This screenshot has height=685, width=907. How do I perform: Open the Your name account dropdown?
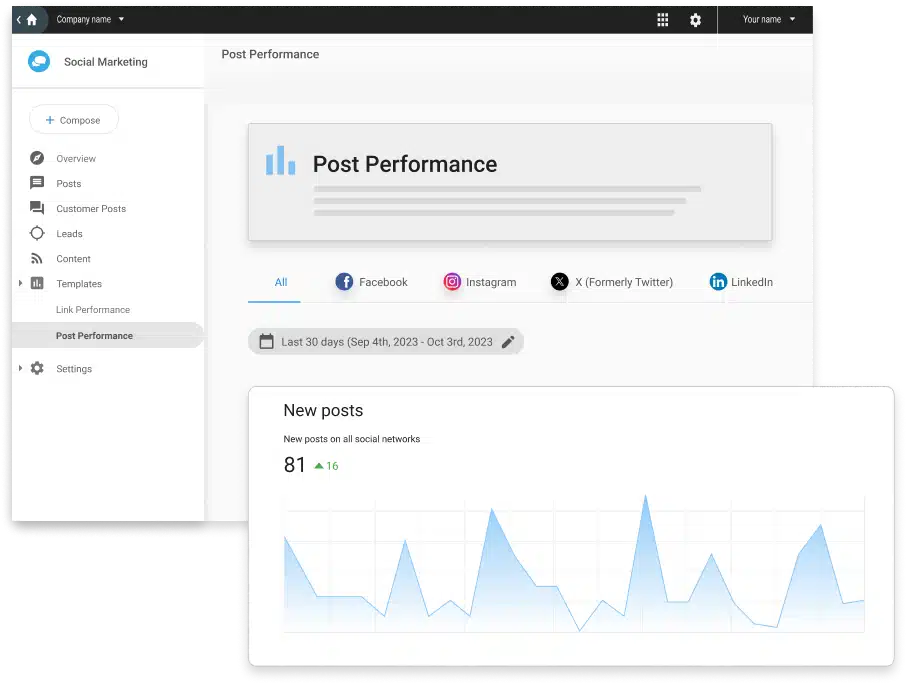769,19
